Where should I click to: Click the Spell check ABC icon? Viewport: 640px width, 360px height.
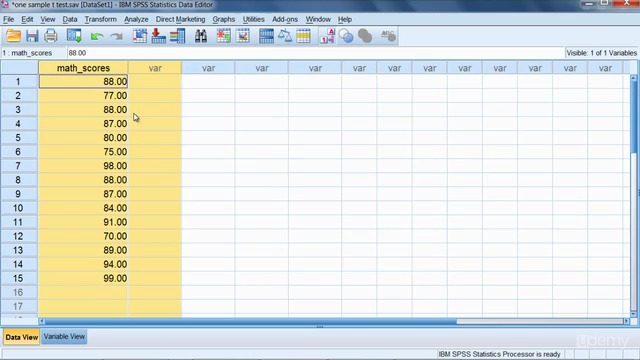[388, 36]
